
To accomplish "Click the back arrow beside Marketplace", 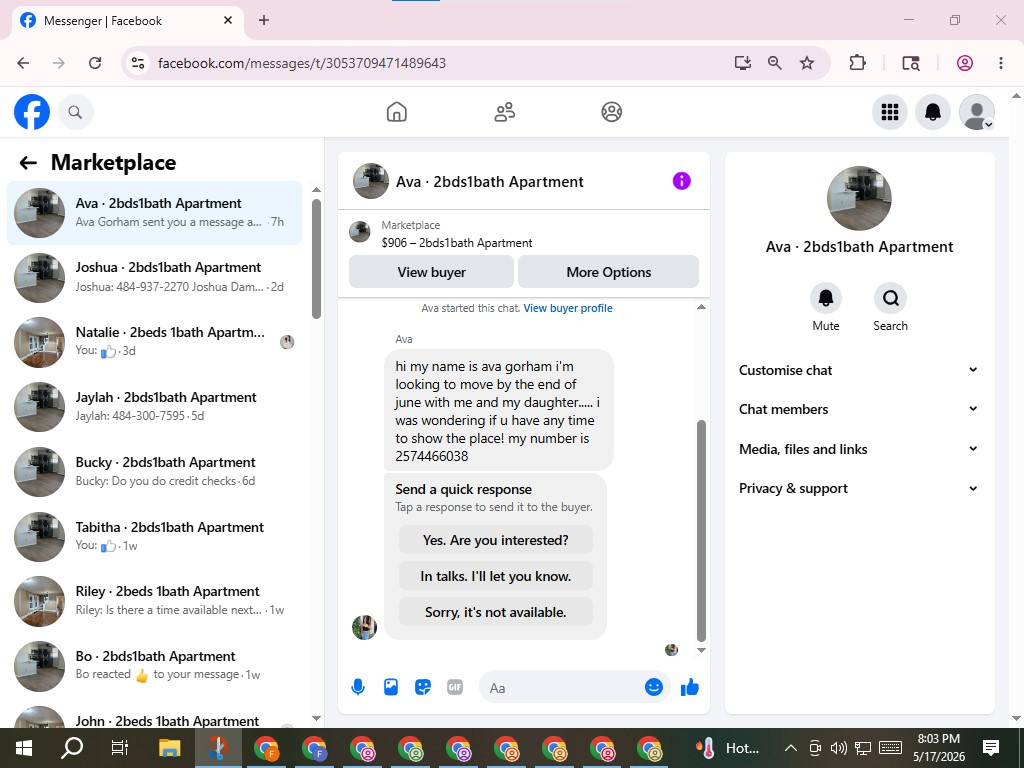I will 27,163.
